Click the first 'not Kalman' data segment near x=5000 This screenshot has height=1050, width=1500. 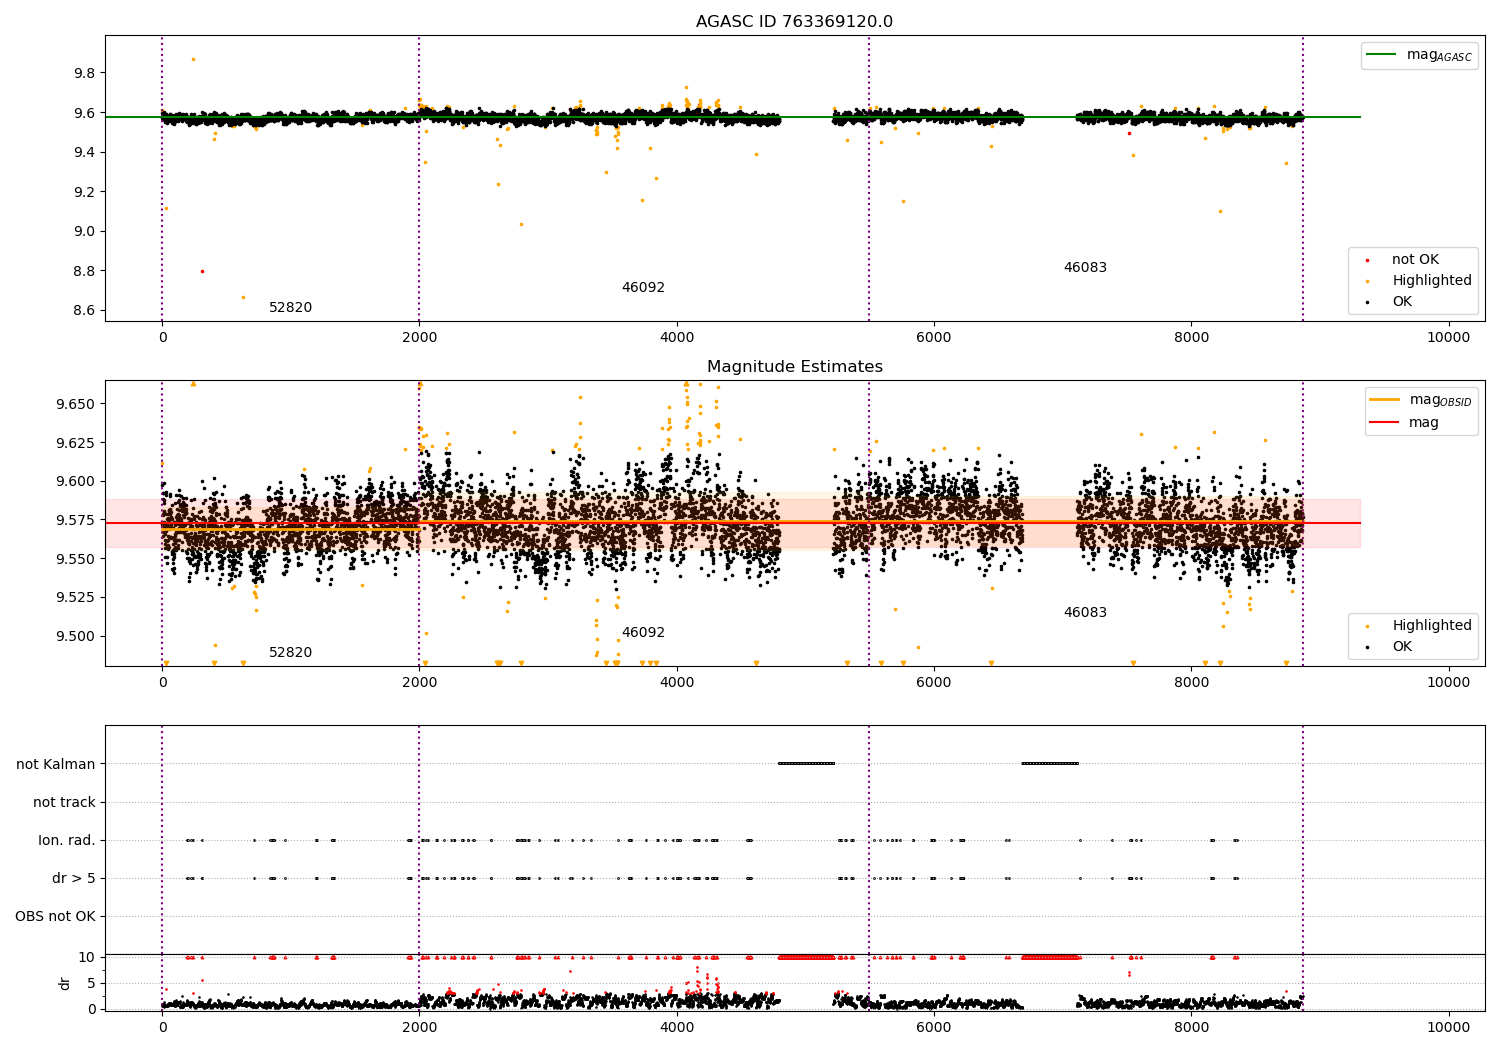pyautogui.click(x=806, y=764)
